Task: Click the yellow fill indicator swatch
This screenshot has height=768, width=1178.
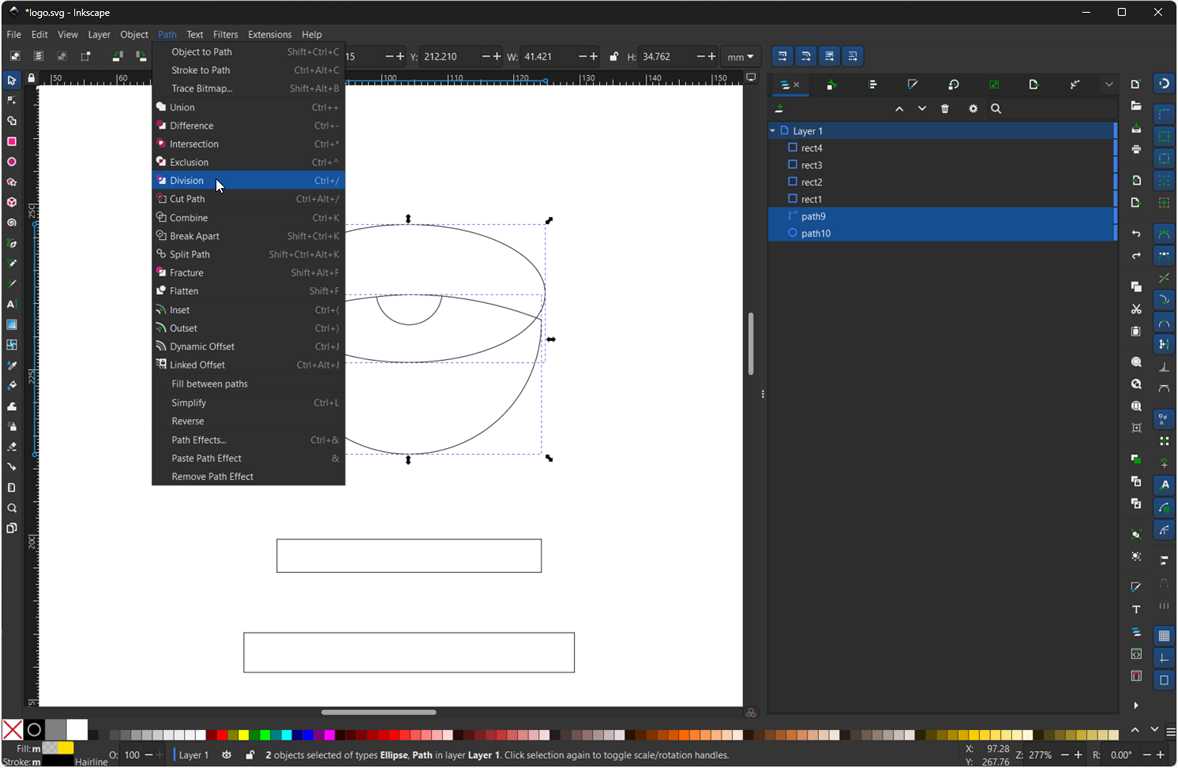Action: pos(65,748)
